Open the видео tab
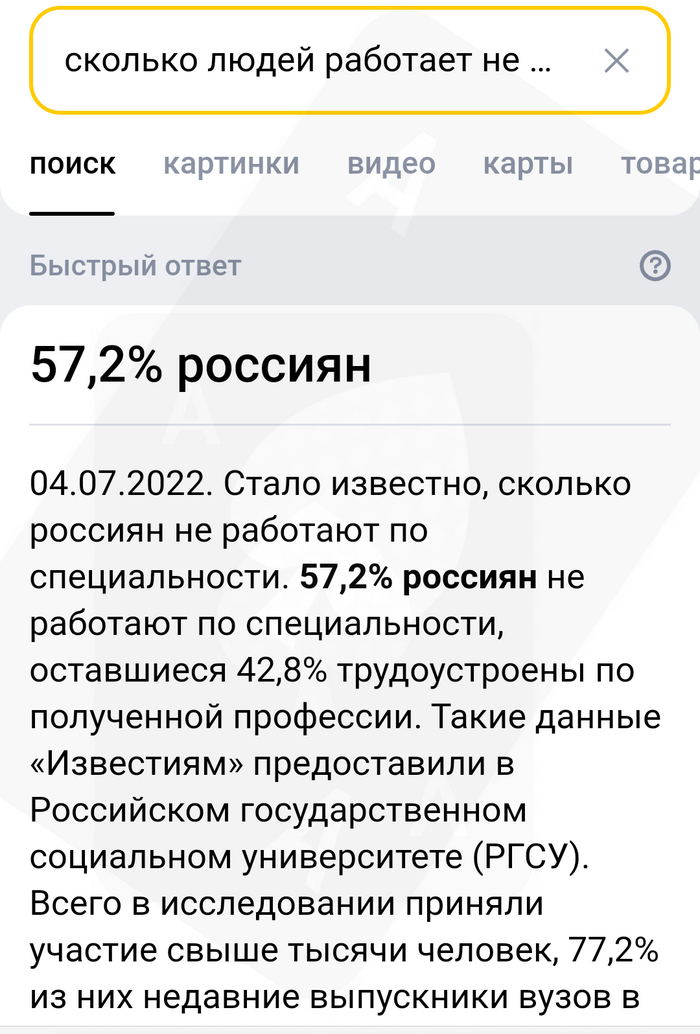This screenshot has width=700, height=1034. (391, 164)
